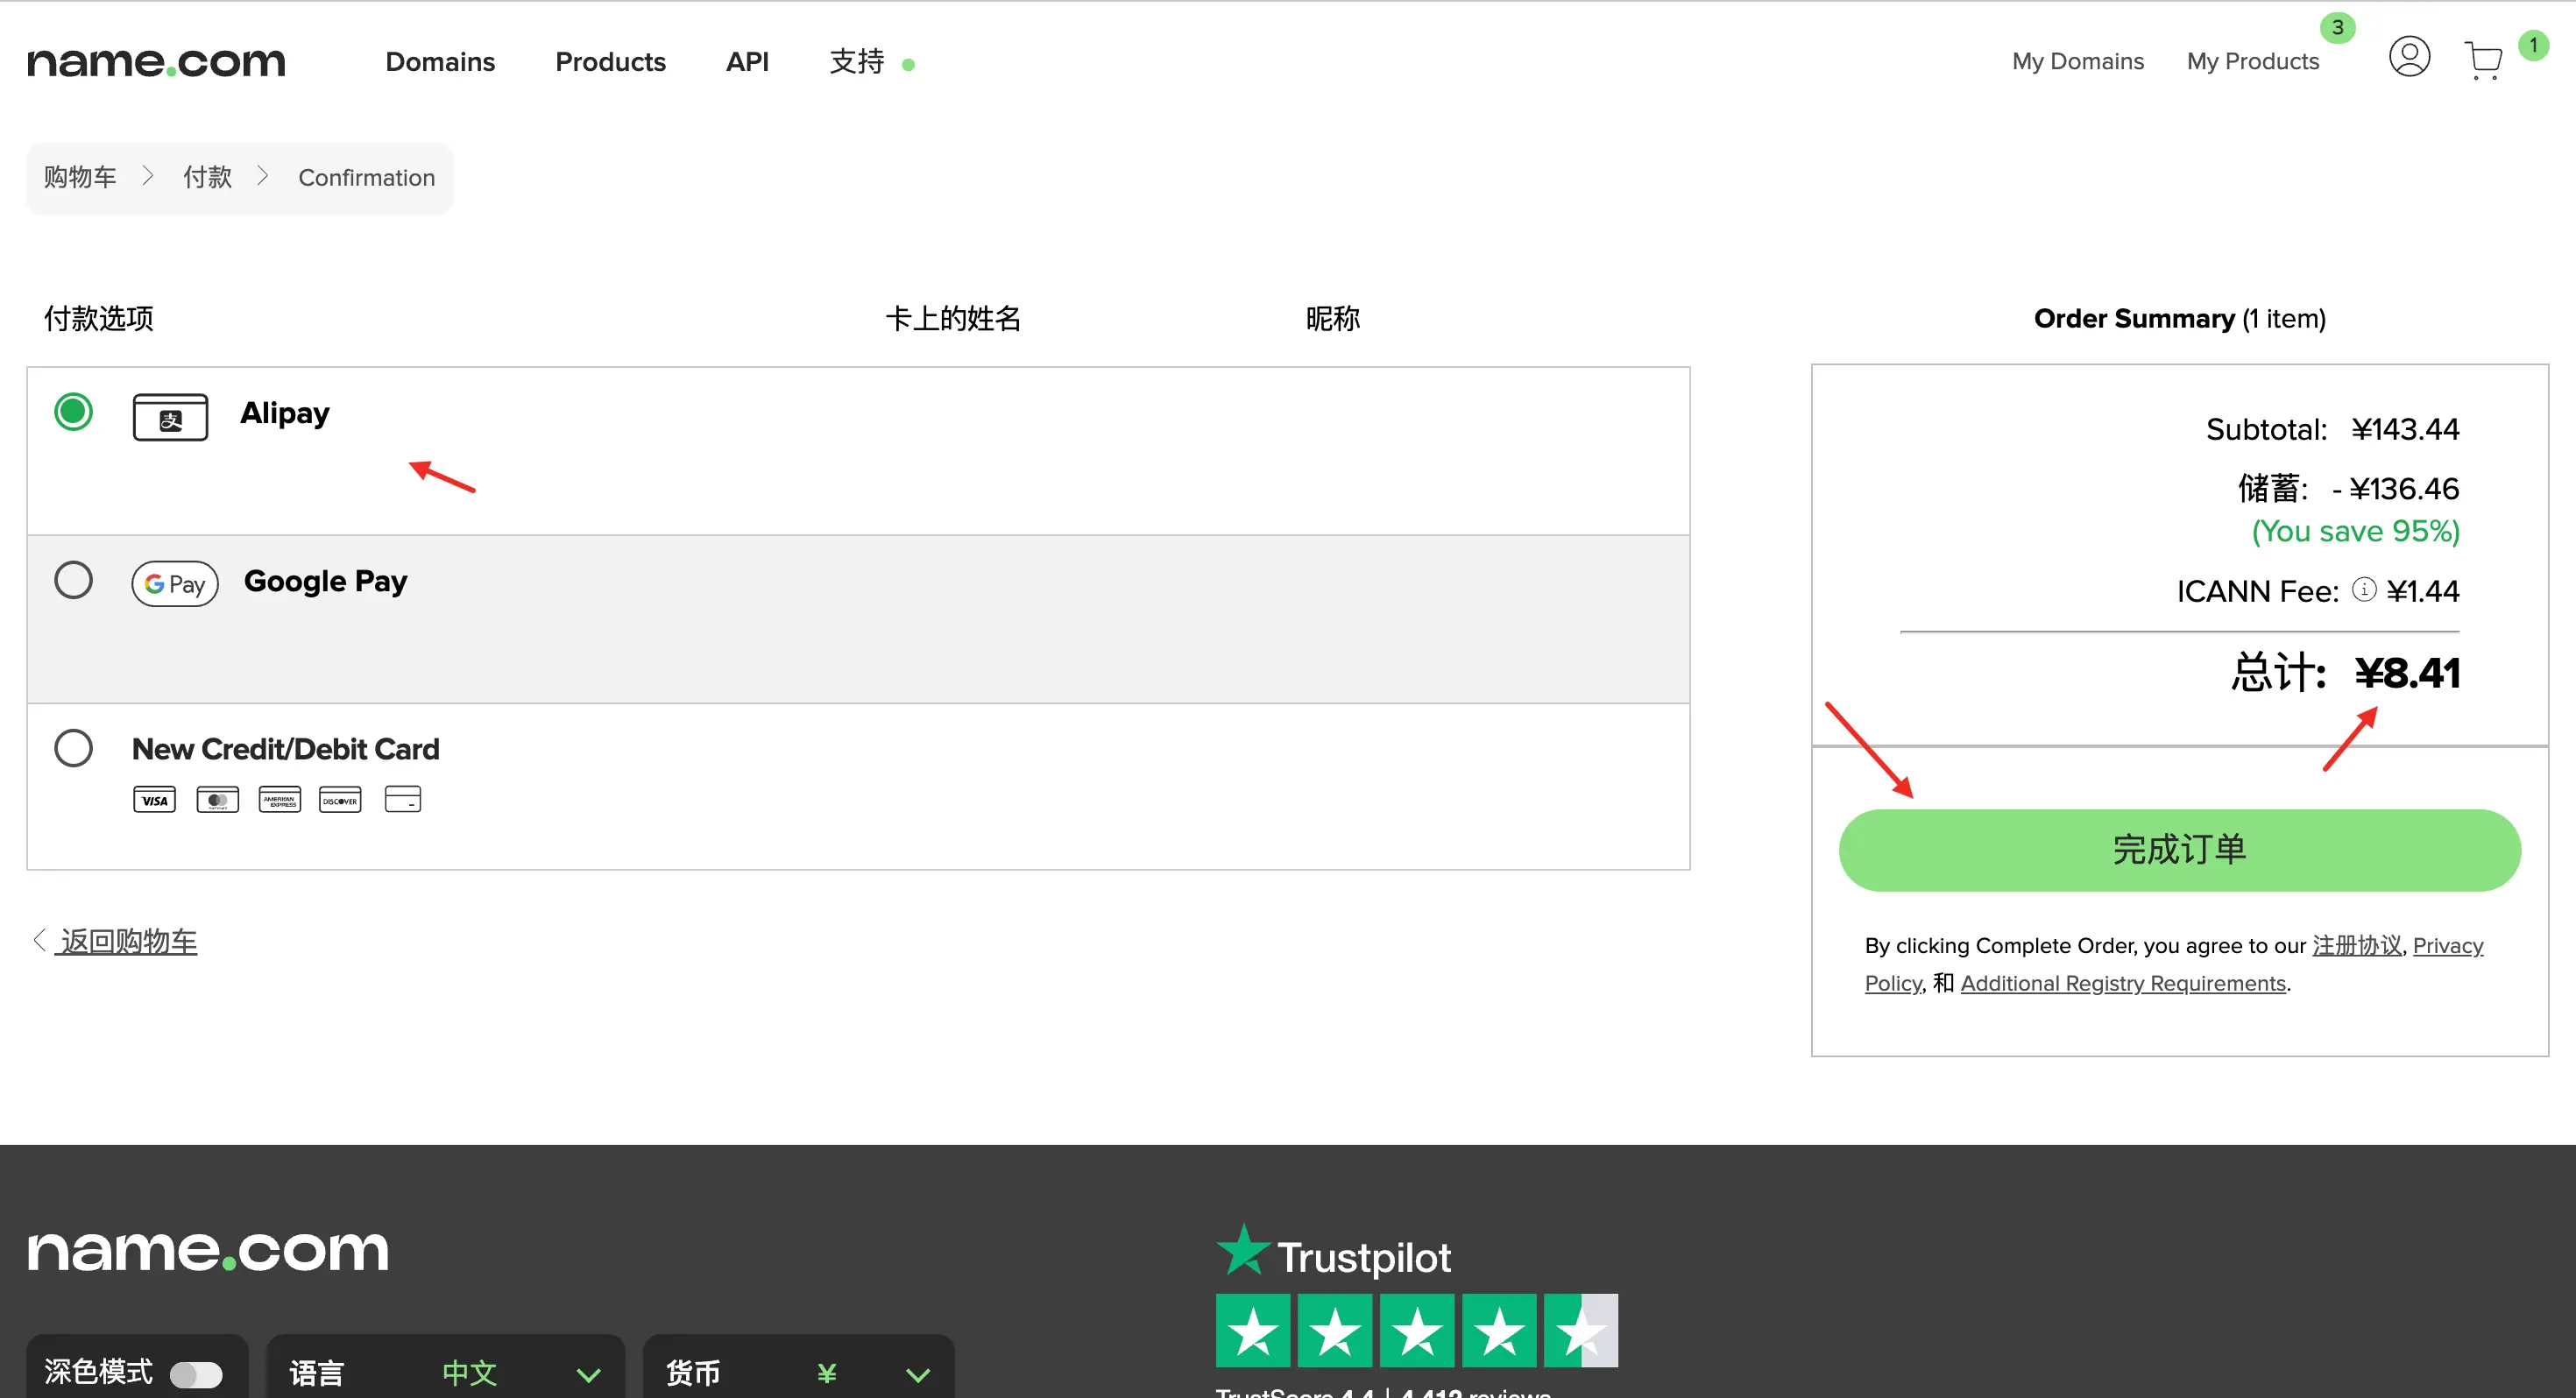Open the user account profile icon

2409,57
